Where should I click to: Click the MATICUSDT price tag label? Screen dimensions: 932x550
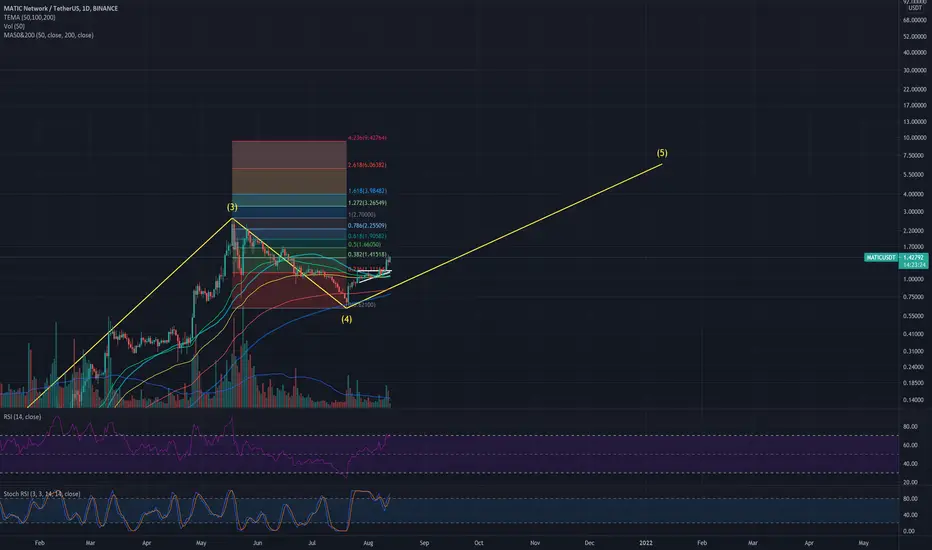pos(881,257)
